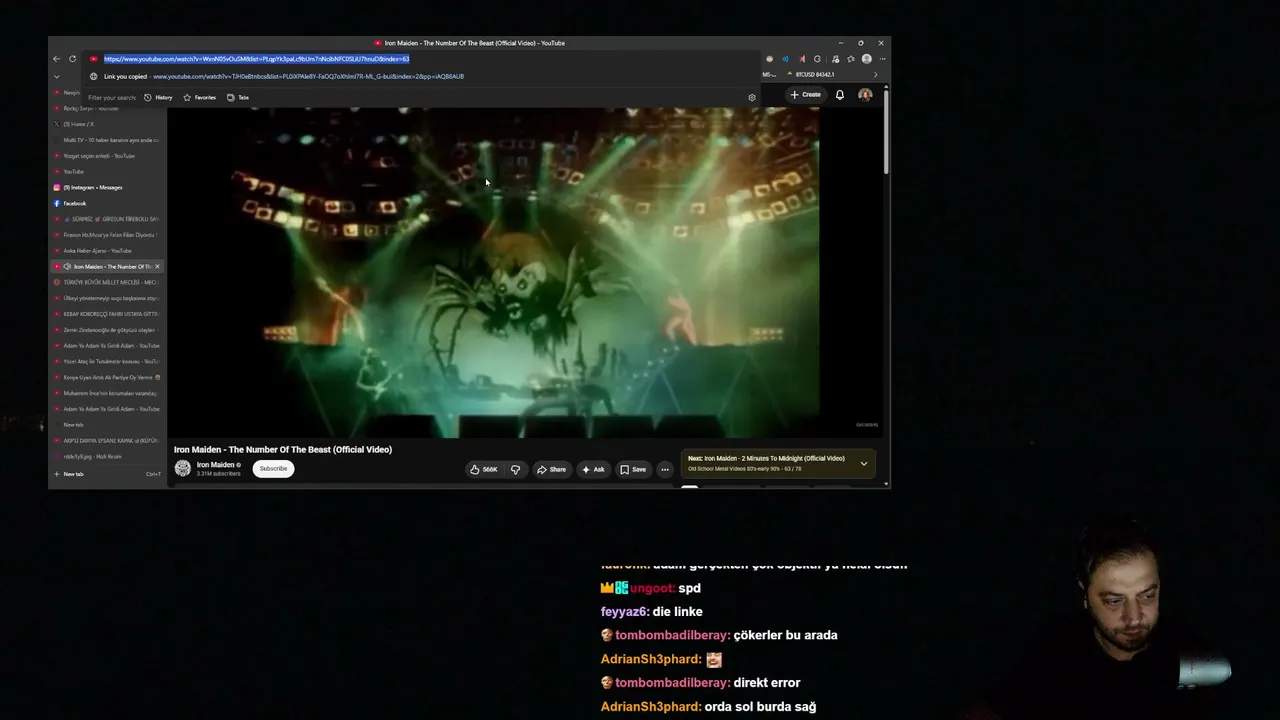Click the read aloud speaker toolbar icon
Image resolution: width=1280 pixels, height=720 pixels.
(785, 59)
